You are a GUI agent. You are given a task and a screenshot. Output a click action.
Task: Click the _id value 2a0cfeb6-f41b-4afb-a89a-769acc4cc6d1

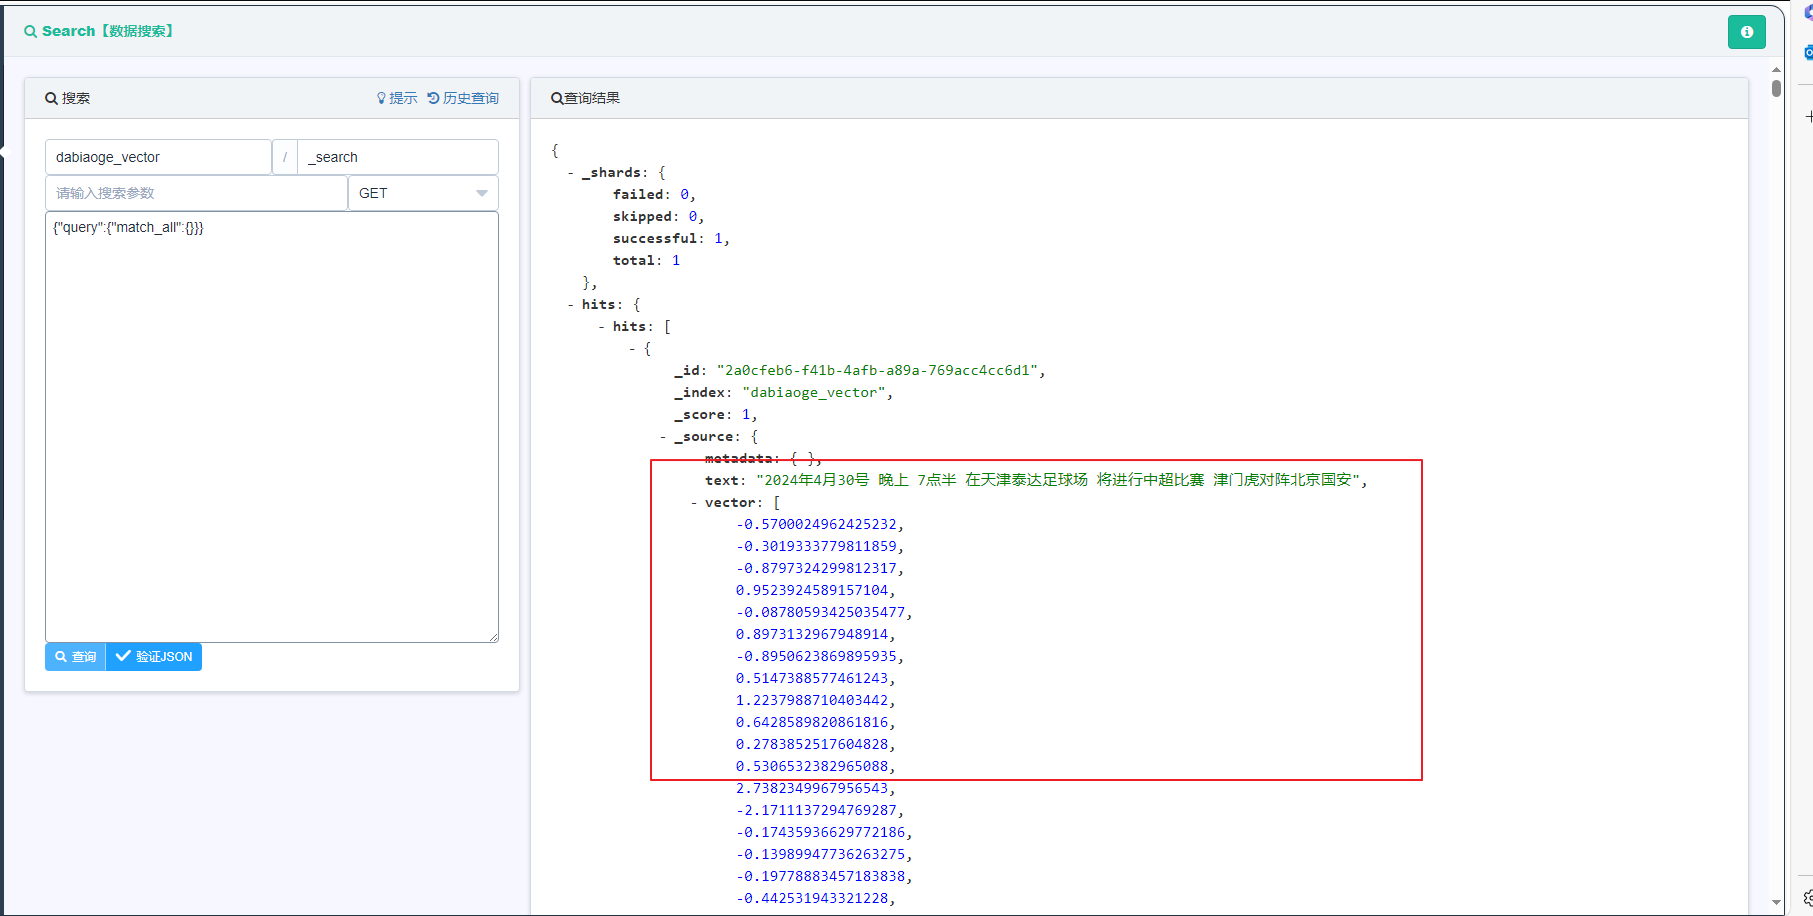[x=877, y=371]
